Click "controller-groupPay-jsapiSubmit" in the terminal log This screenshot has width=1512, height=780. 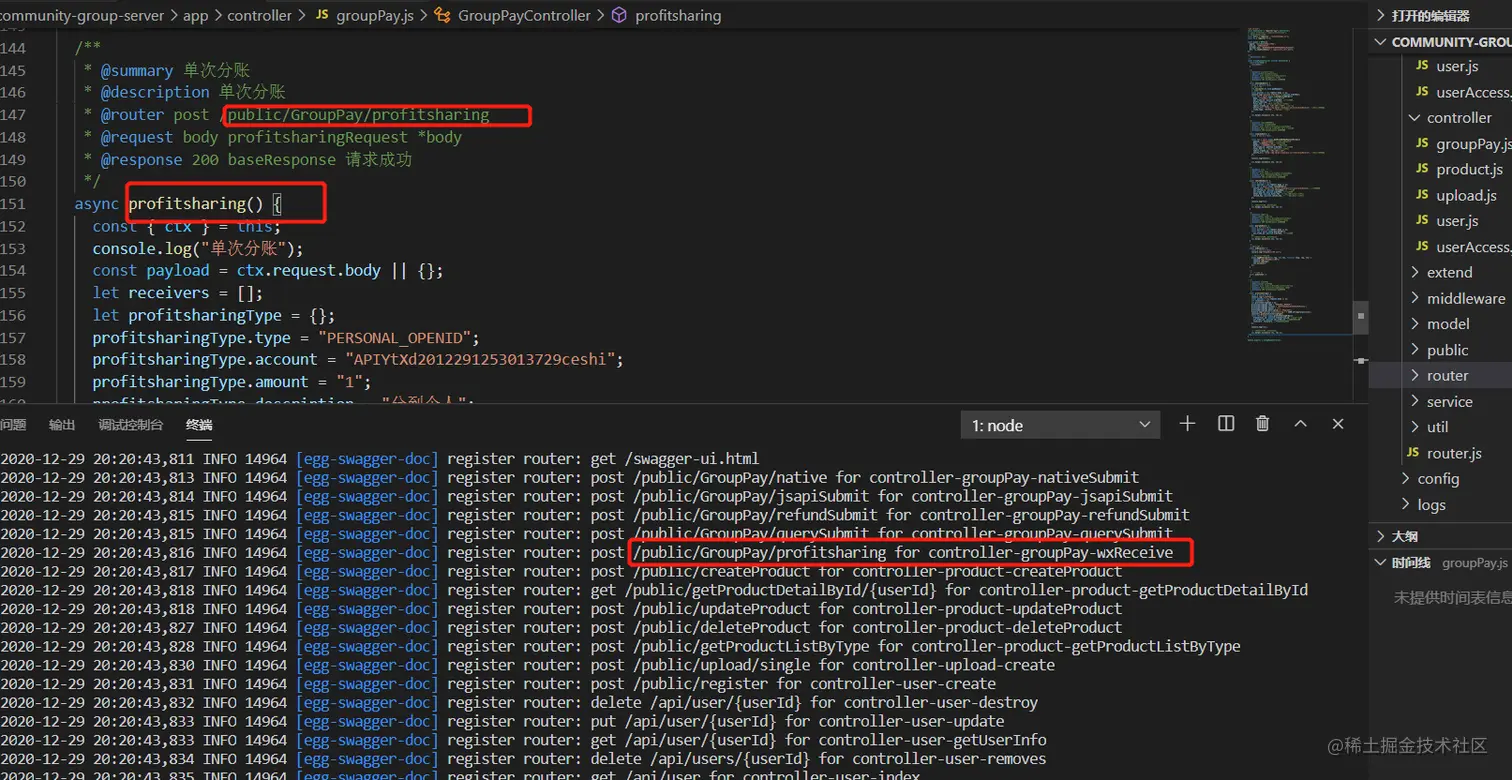pos(1042,497)
